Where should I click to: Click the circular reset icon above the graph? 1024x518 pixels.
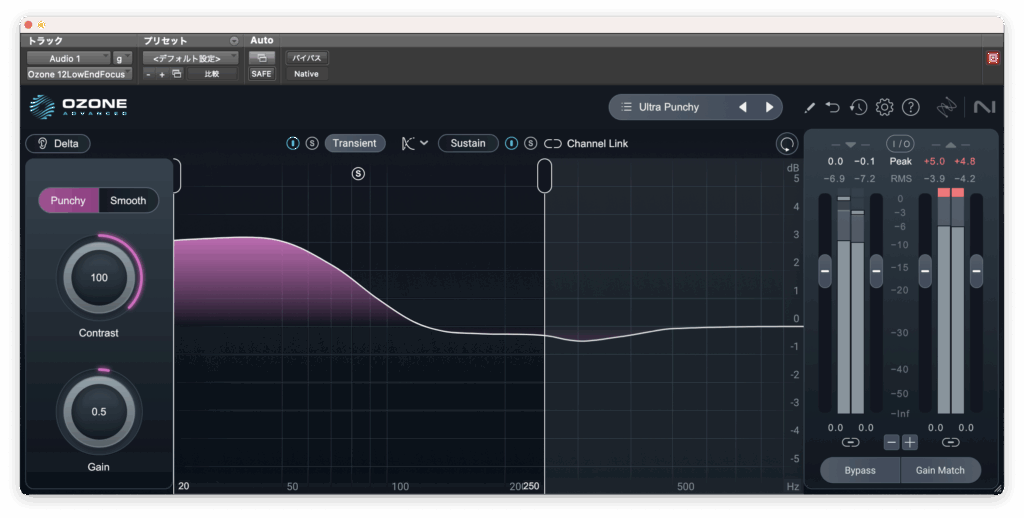point(787,144)
